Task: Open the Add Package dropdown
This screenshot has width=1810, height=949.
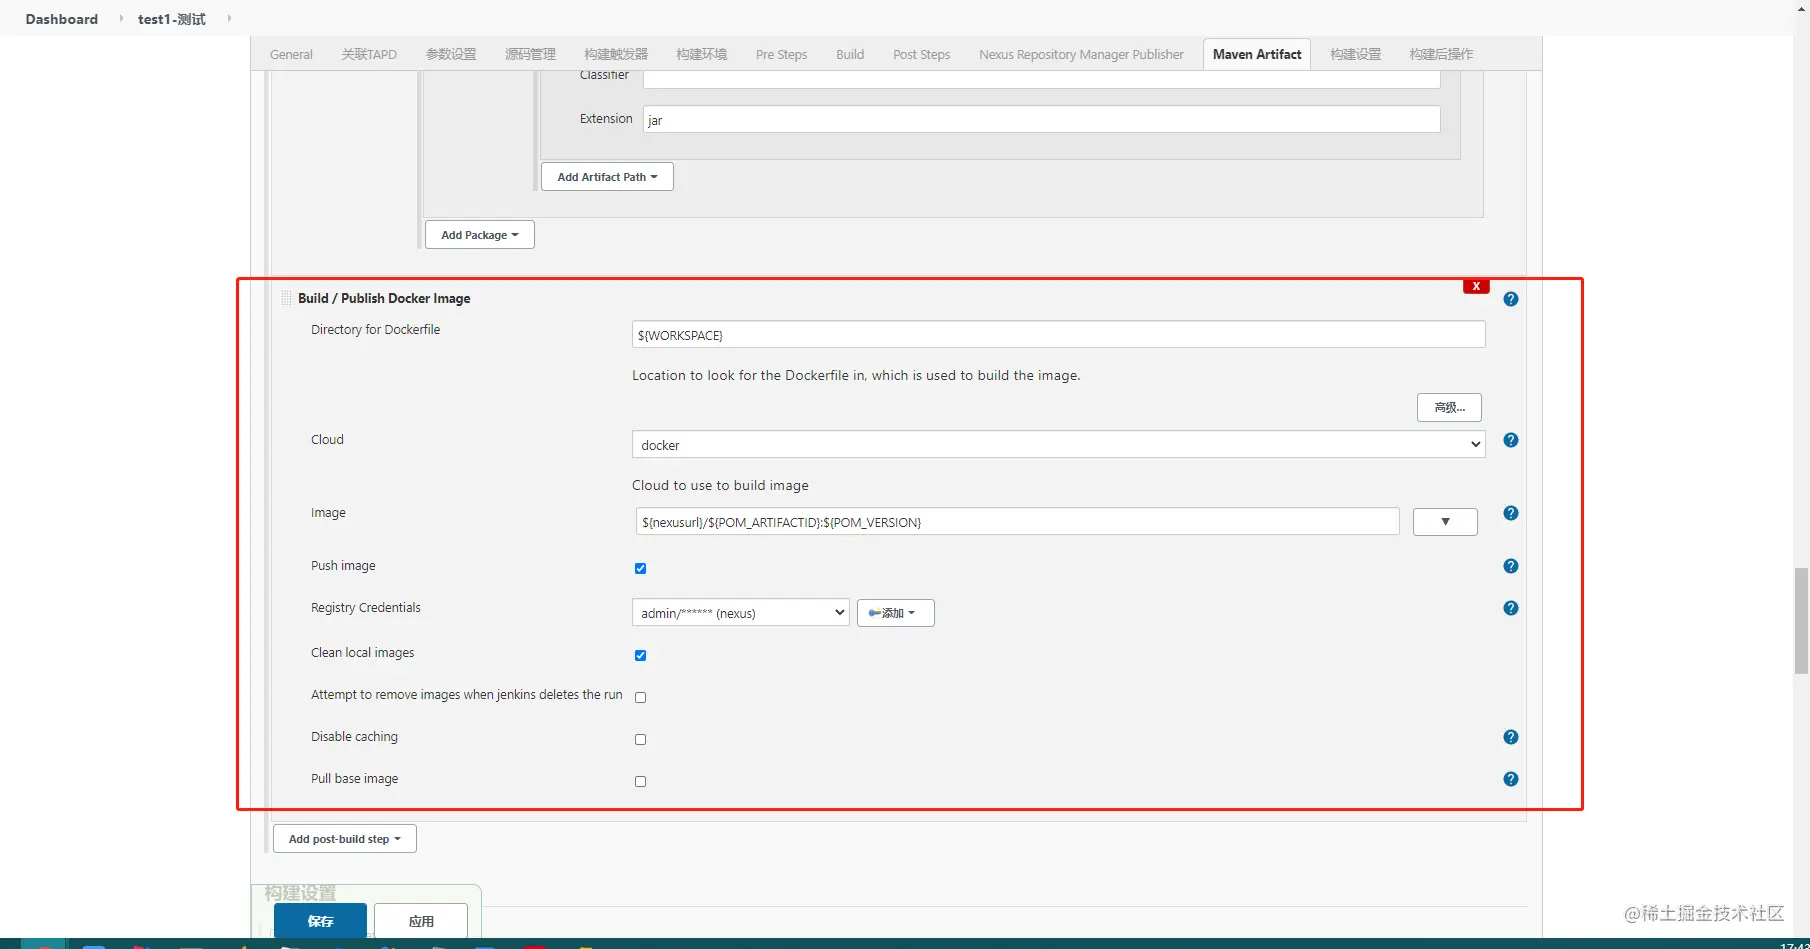Action: pos(480,235)
